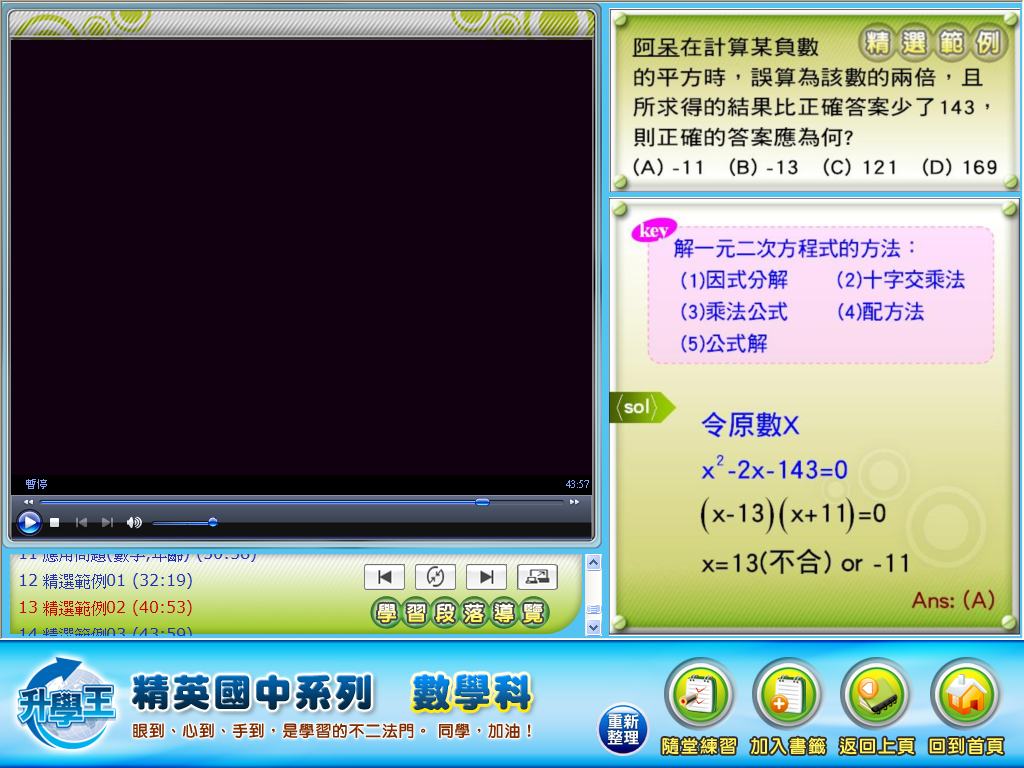Click the rewind arrows left of seek bar
Screen dimensions: 1024x768
click(x=29, y=501)
